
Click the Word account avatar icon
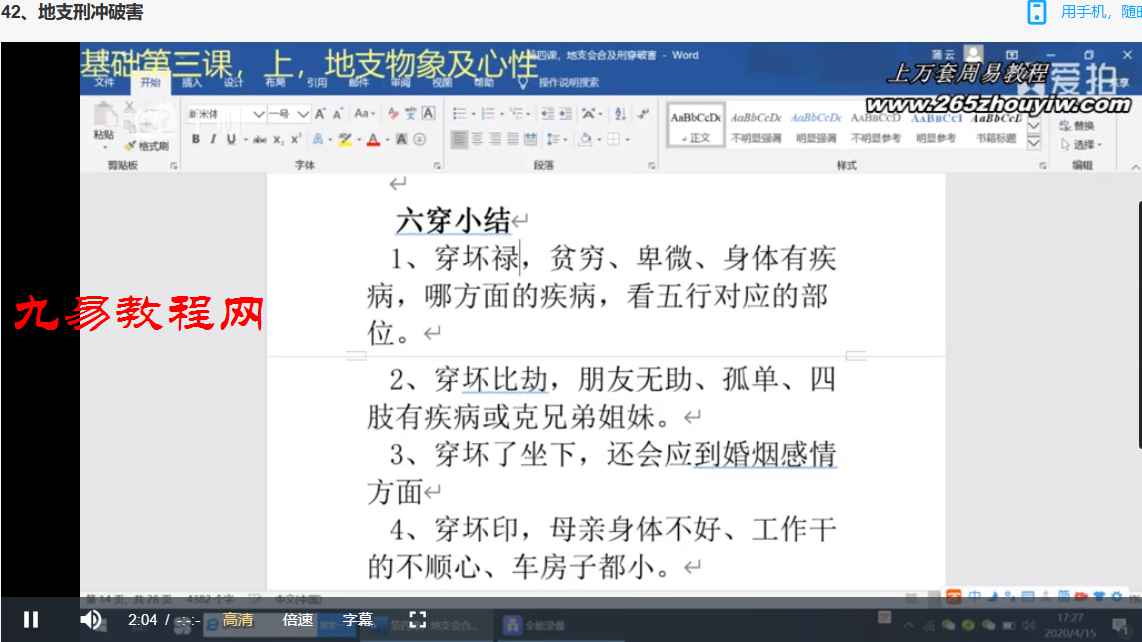click(x=973, y=54)
